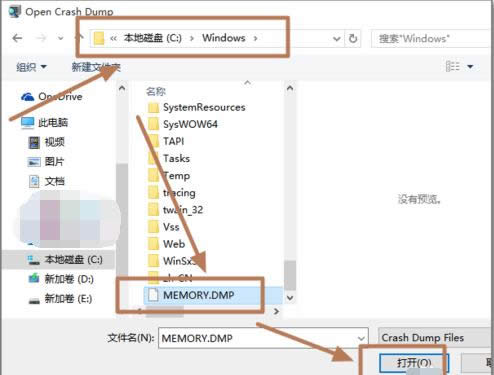
Task: Expand the view options dropdown arrow
Action: point(470,67)
